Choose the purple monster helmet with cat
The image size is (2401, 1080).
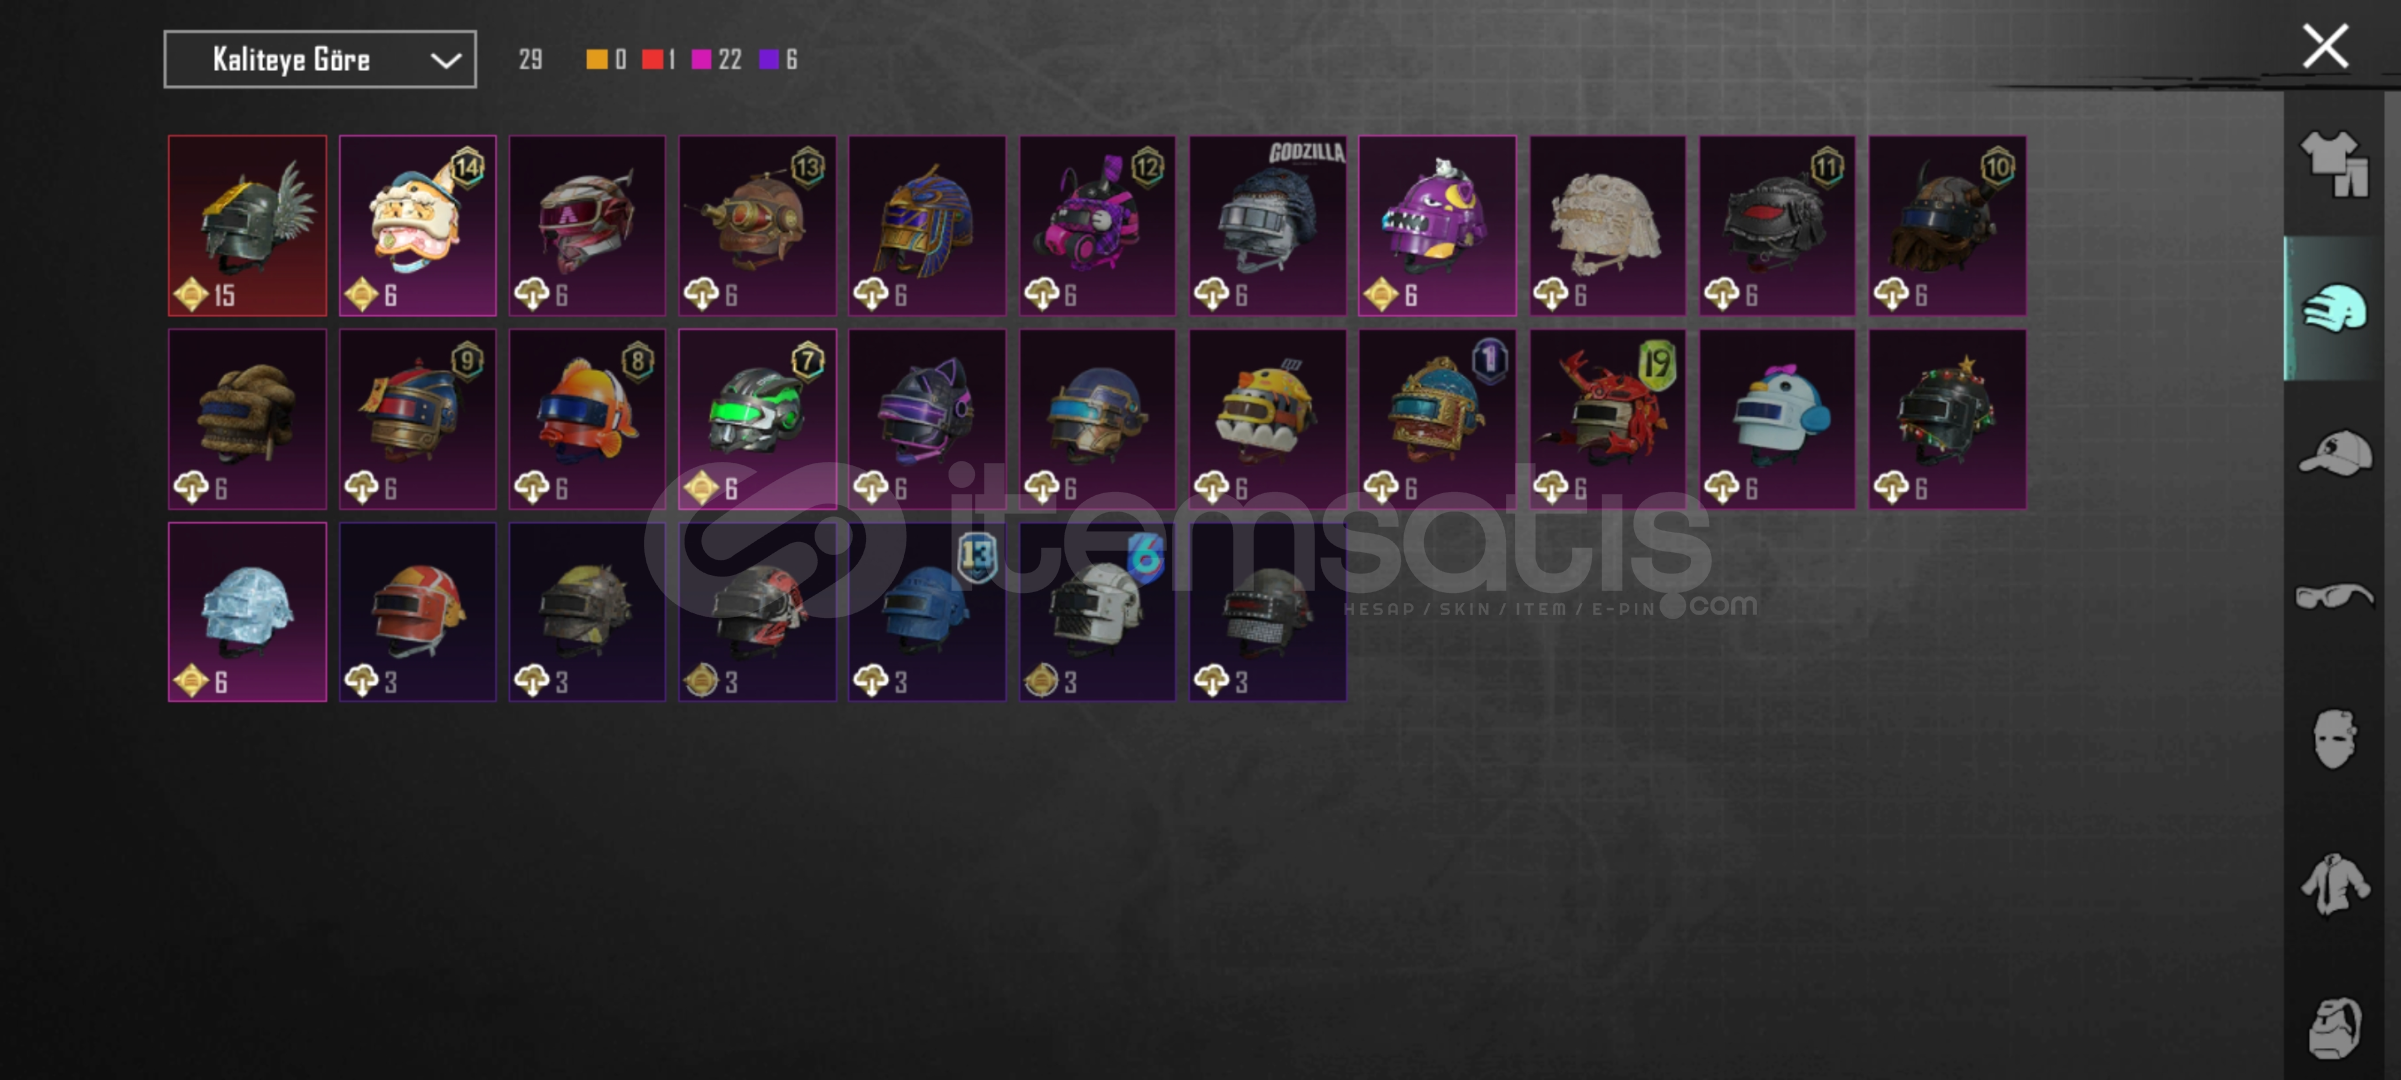pos(1437,226)
